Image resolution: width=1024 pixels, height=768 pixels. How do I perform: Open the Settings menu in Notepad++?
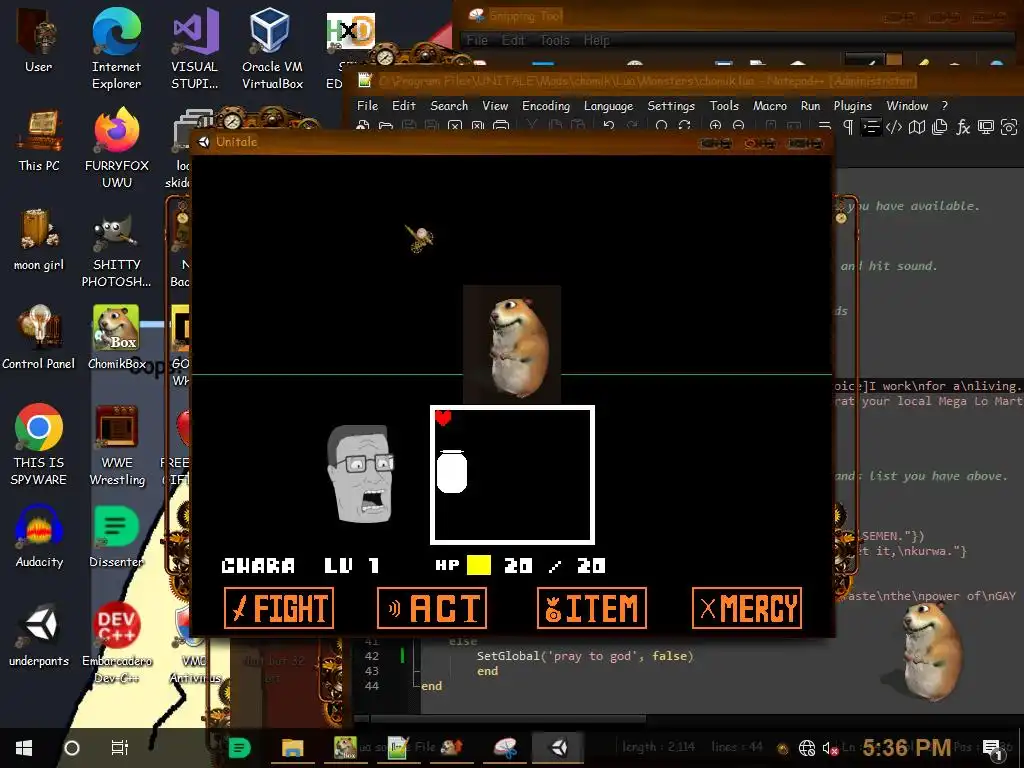671,105
